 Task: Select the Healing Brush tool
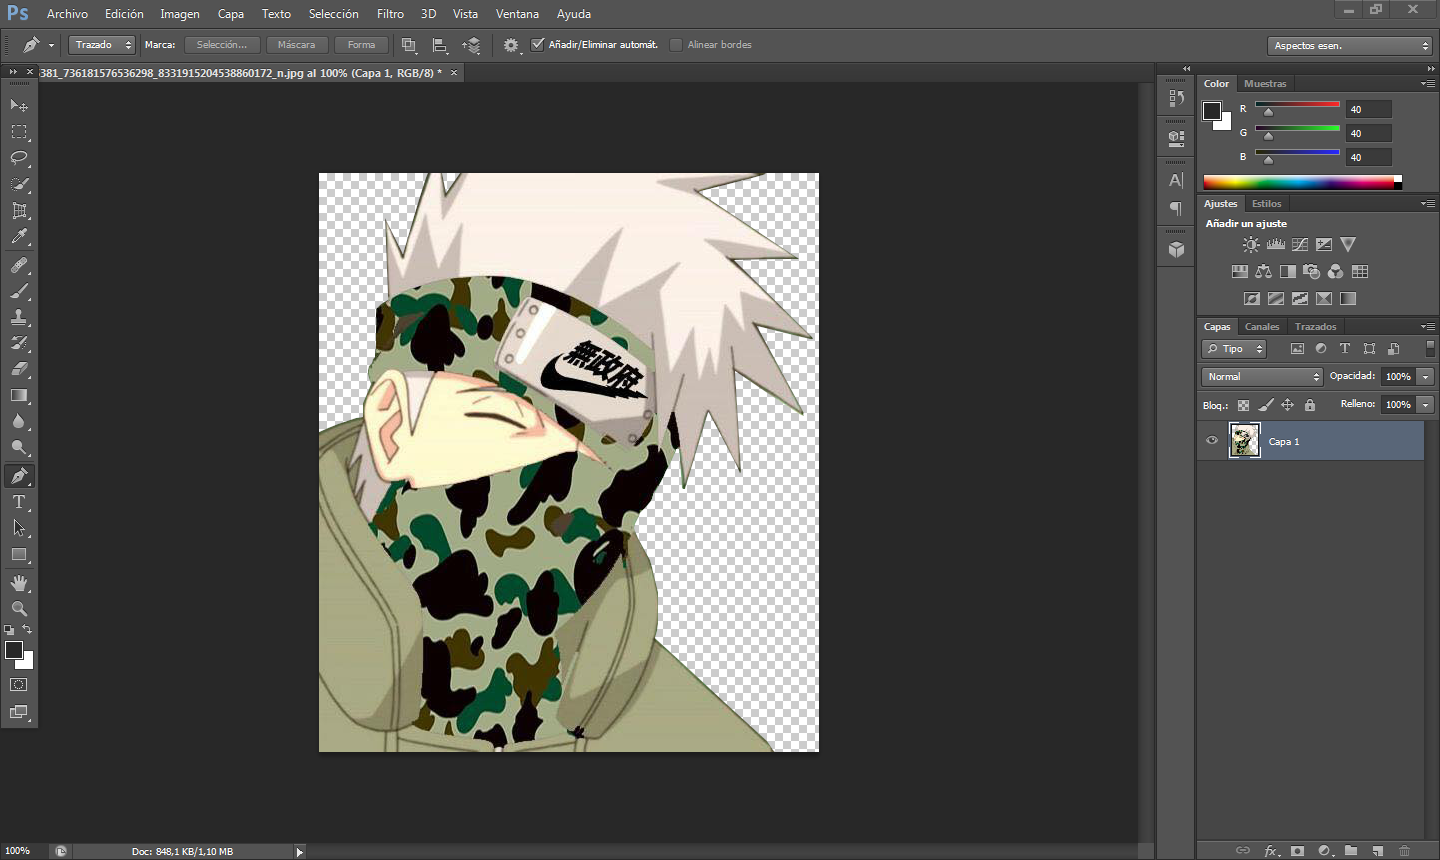coord(19,265)
